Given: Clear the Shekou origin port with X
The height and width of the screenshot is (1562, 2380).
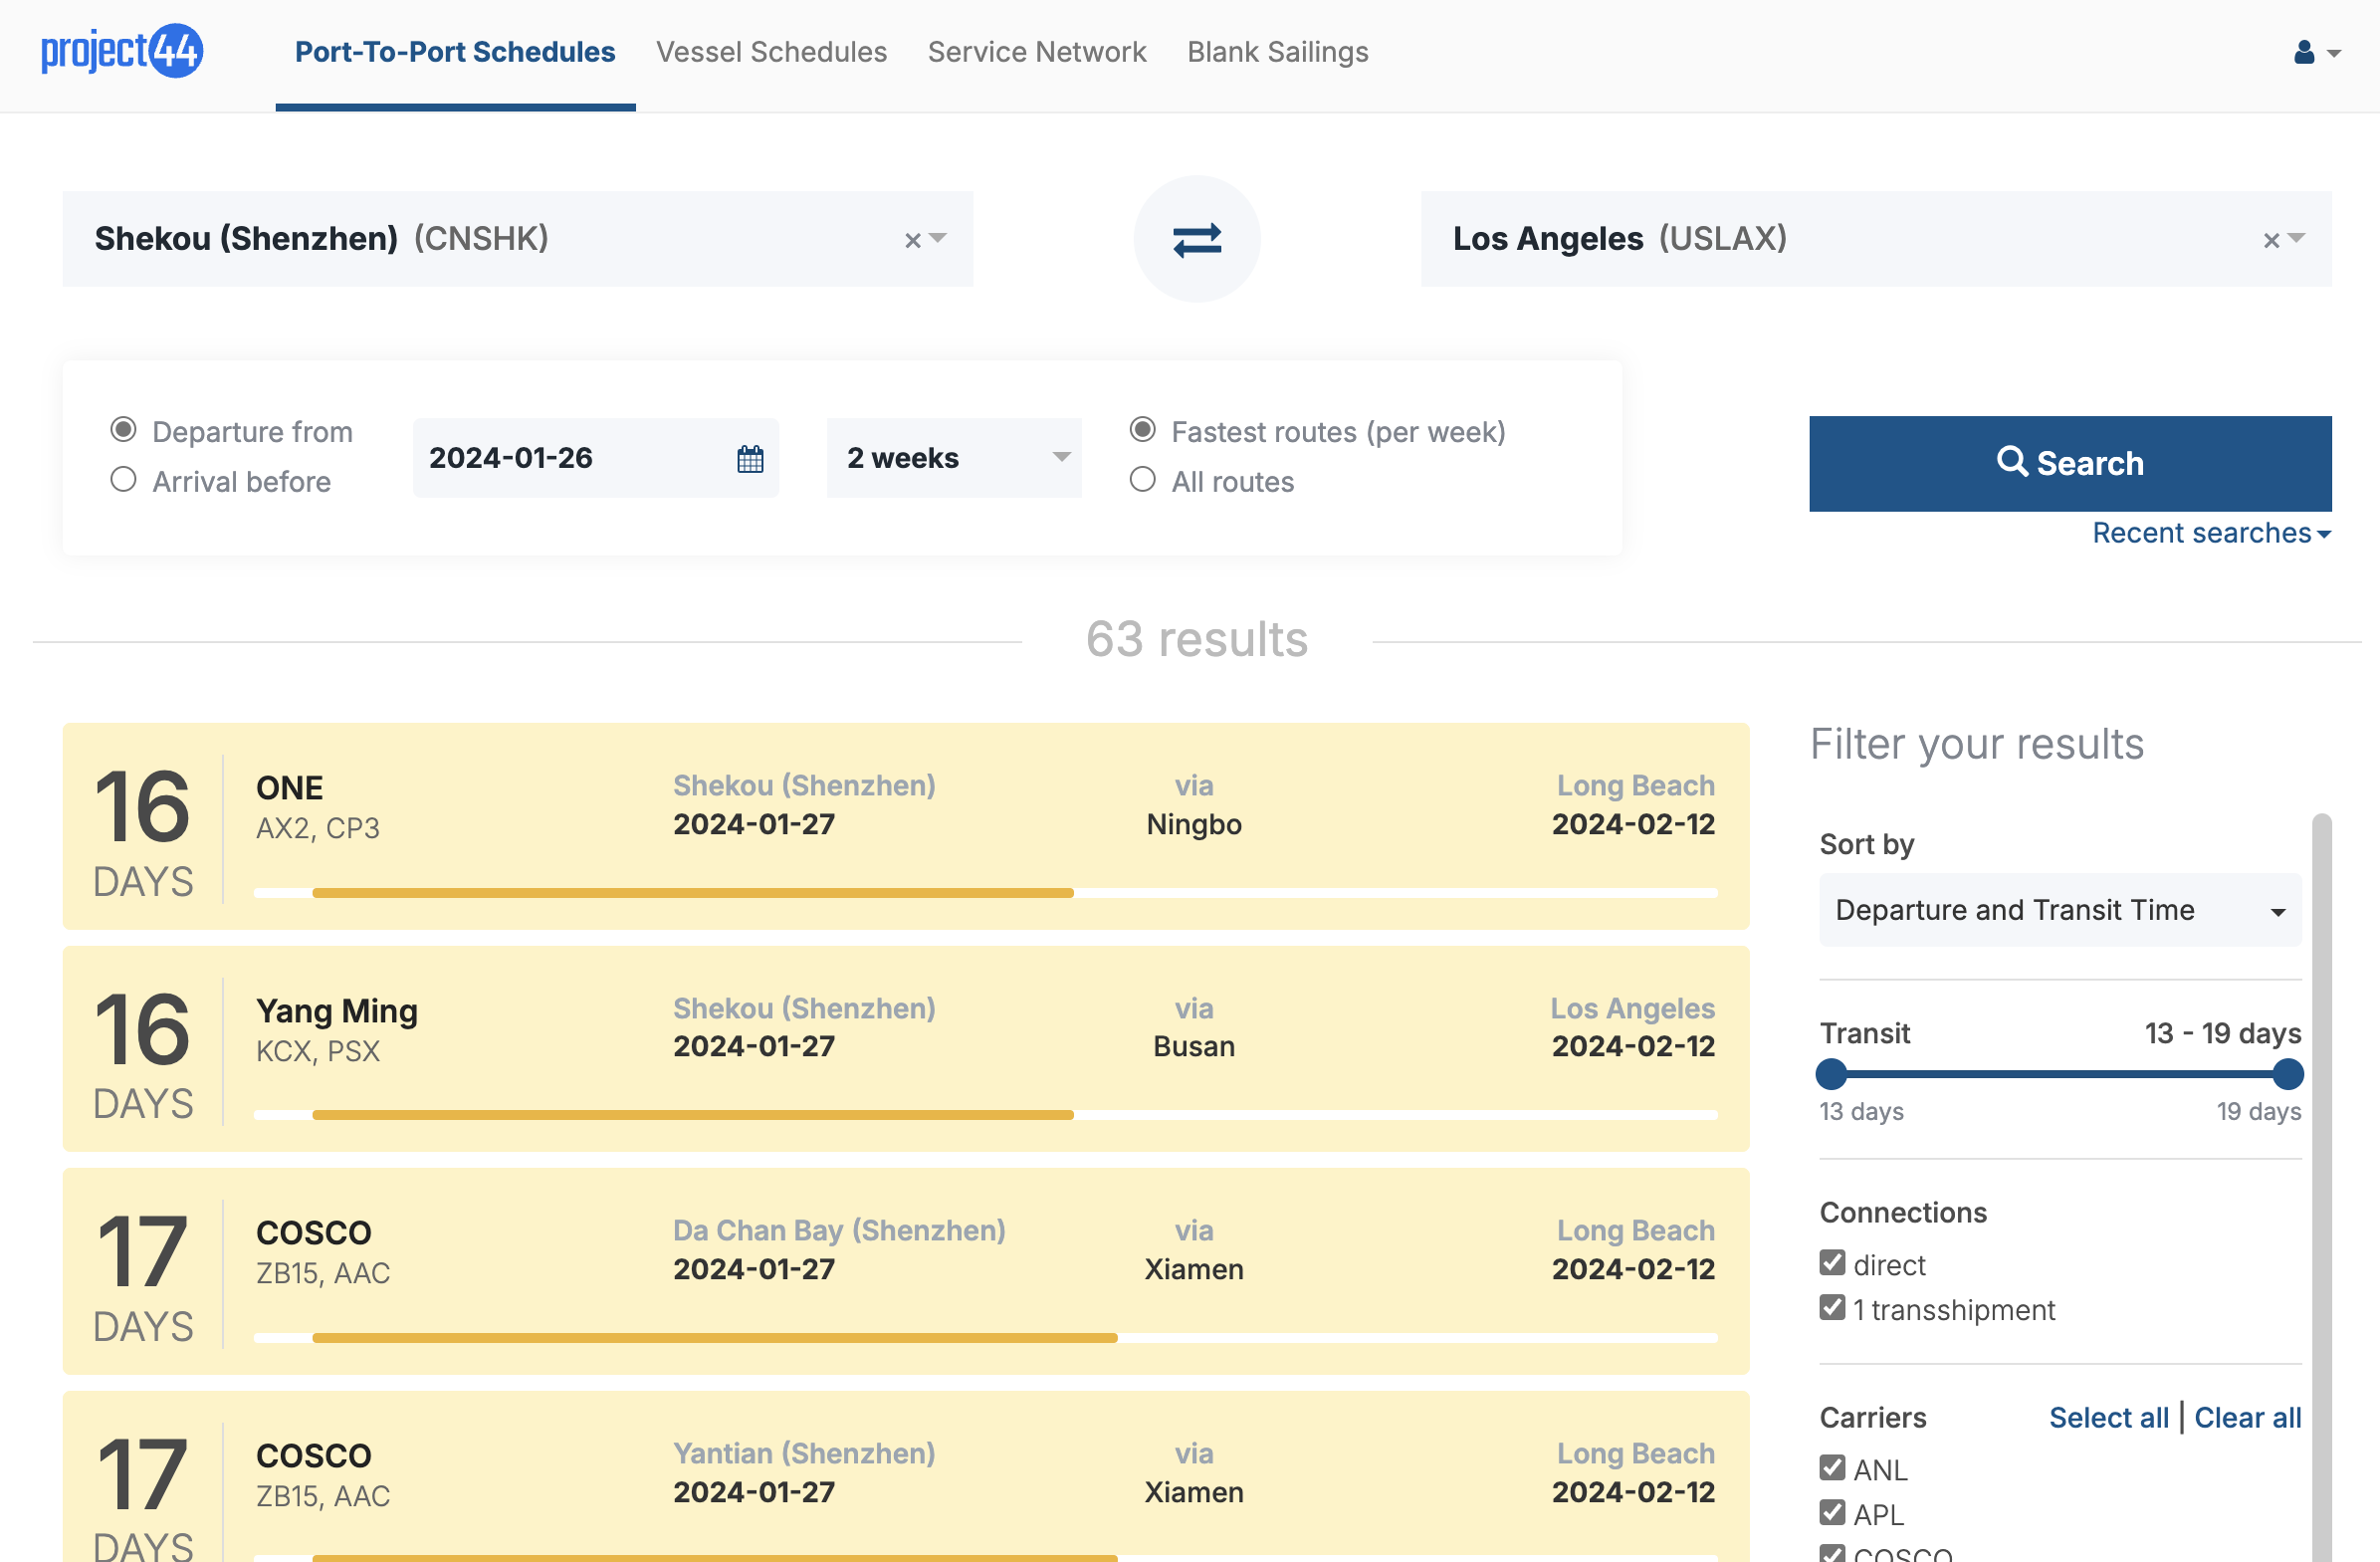Looking at the screenshot, I should point(912,240).
